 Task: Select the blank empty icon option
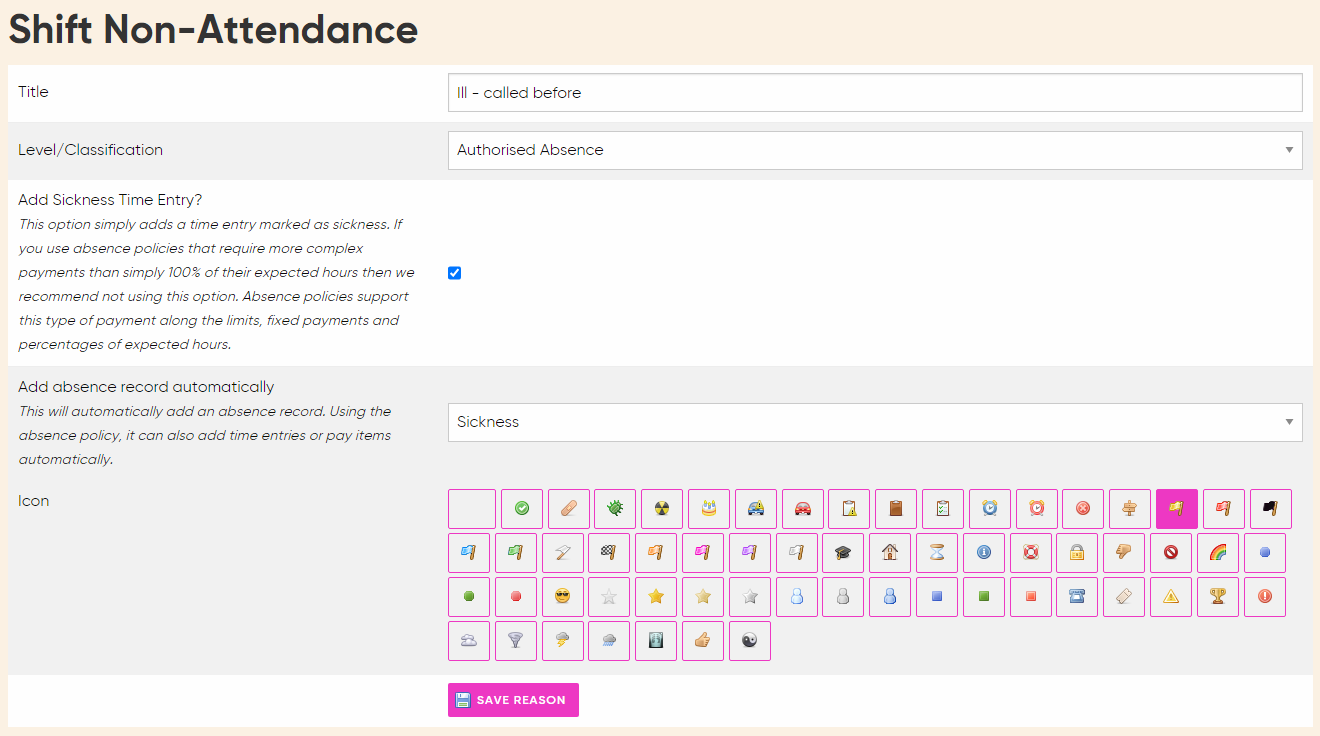(472, 509)
